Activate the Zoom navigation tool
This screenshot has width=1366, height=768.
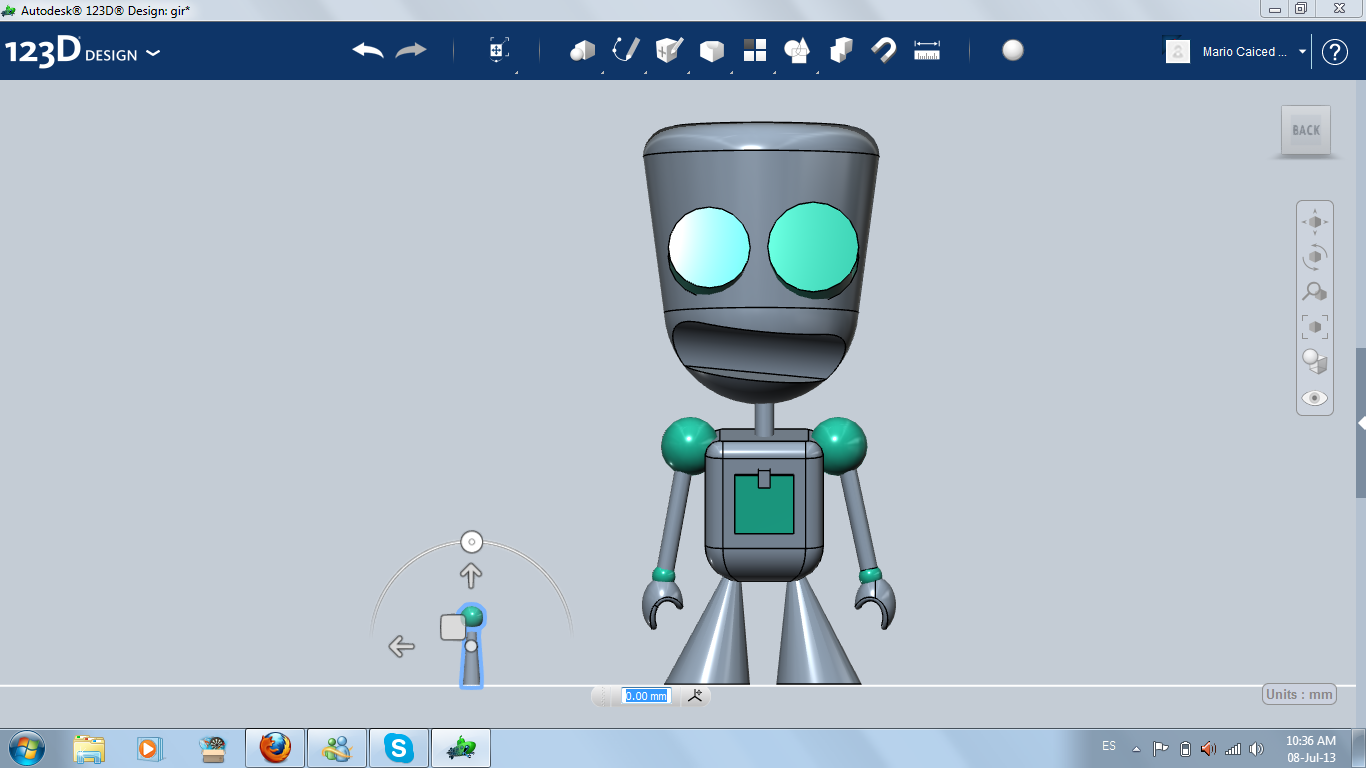(1315, 292)
